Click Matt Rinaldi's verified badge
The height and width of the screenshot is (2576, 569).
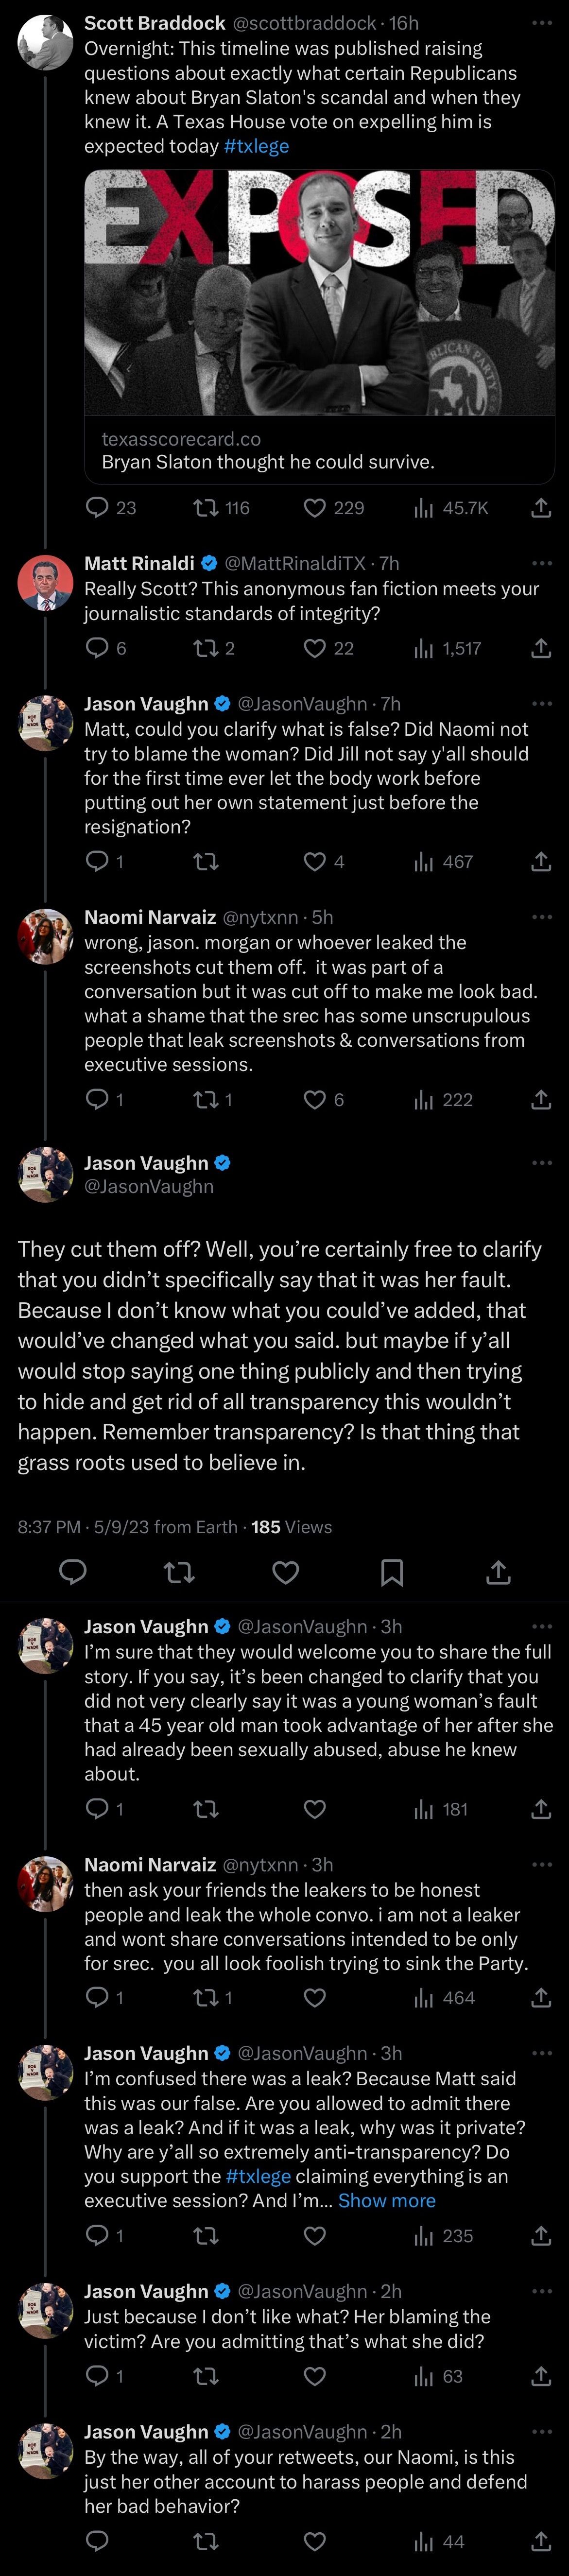pyautogui.click(x=208, y=562)
